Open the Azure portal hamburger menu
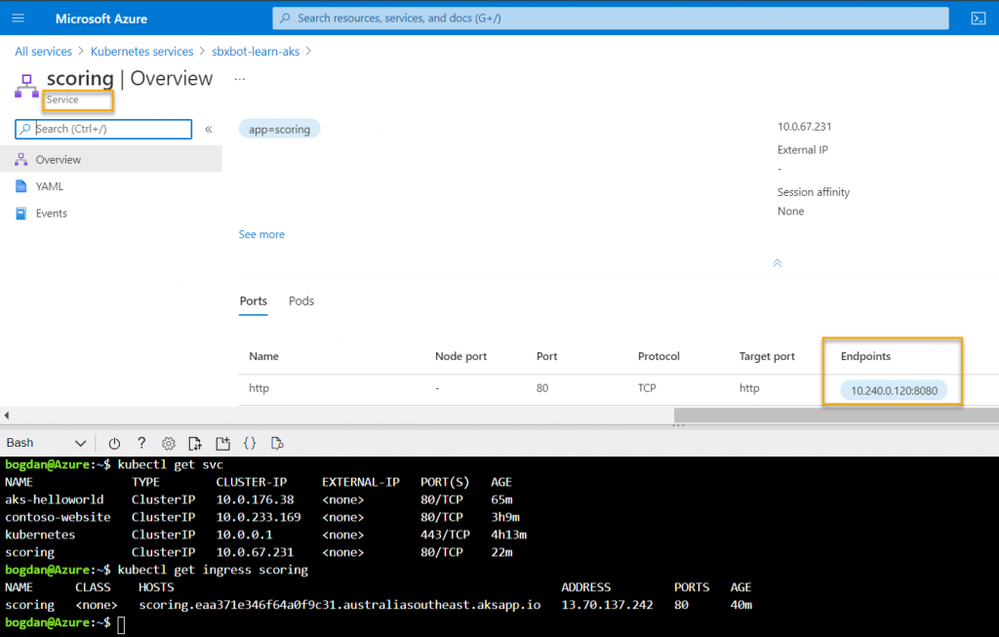 18,18
